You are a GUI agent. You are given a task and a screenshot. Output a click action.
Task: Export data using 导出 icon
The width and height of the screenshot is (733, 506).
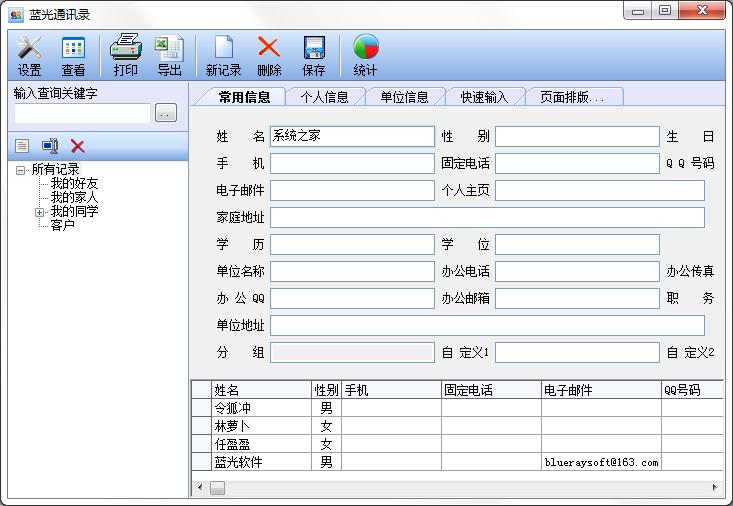coord(169,55)
